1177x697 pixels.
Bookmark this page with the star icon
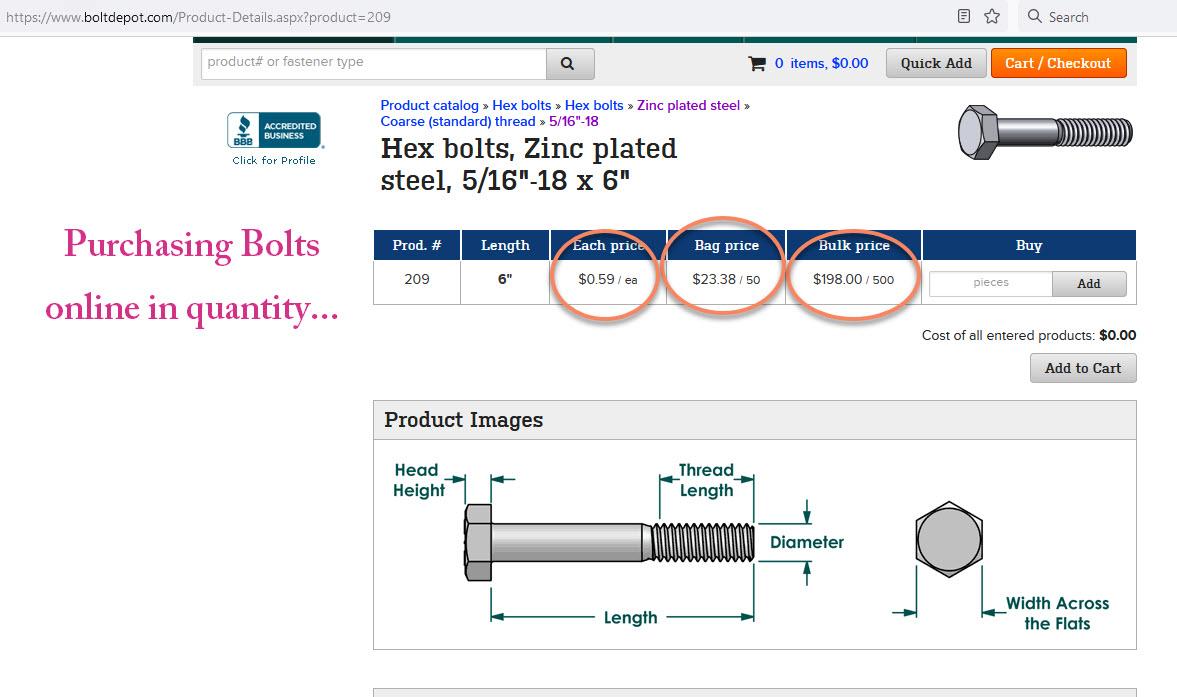tap(992, 17)
